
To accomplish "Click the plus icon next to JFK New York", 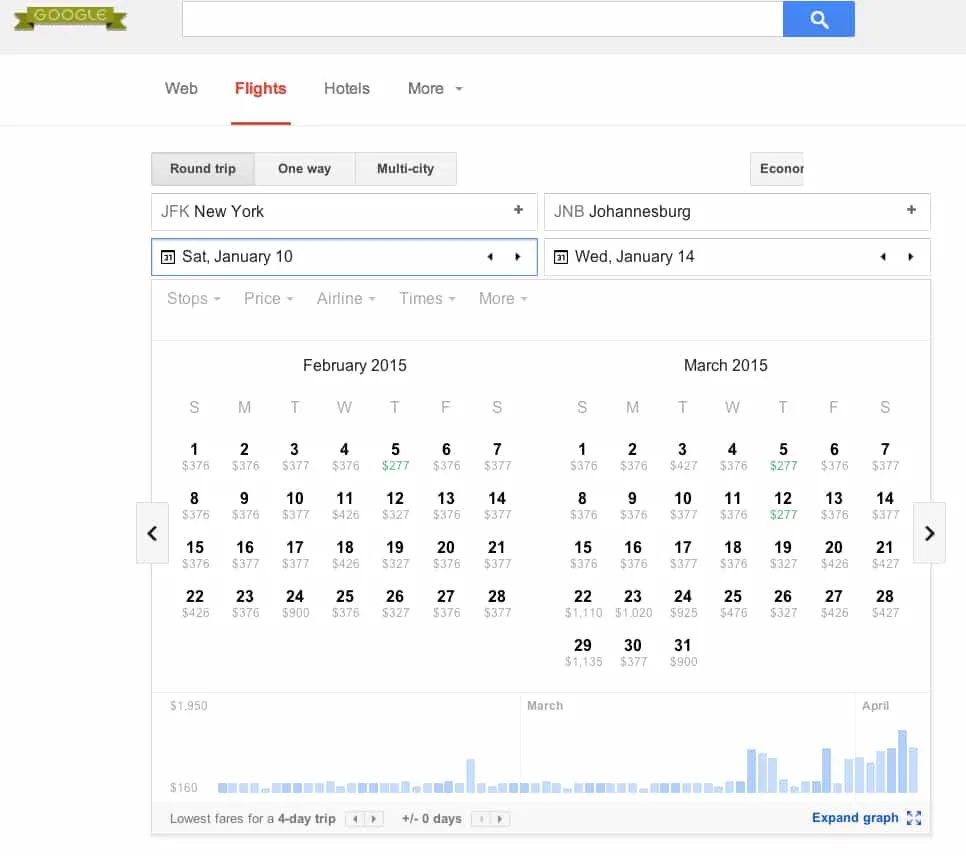I will point(519,211).
